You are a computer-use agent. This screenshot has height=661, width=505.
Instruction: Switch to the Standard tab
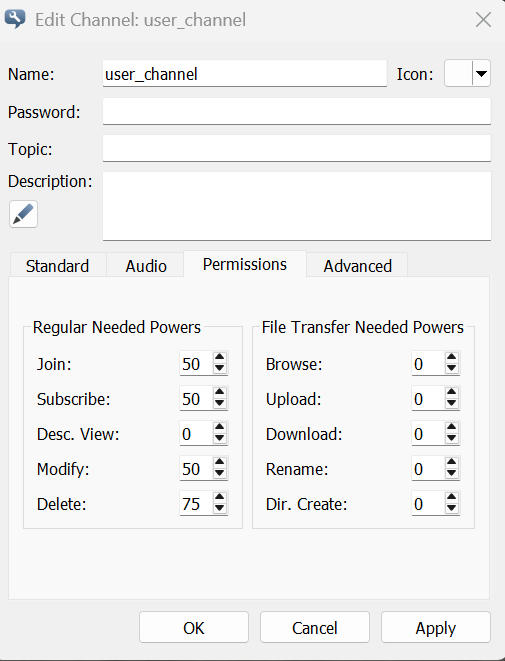tap(57, 266)
